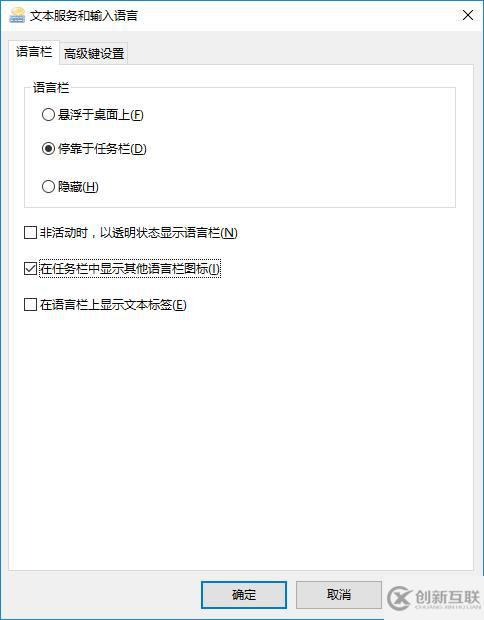Click the dialog's keyboard icon in title bar
Screen dimensions: 484x620
17,15
